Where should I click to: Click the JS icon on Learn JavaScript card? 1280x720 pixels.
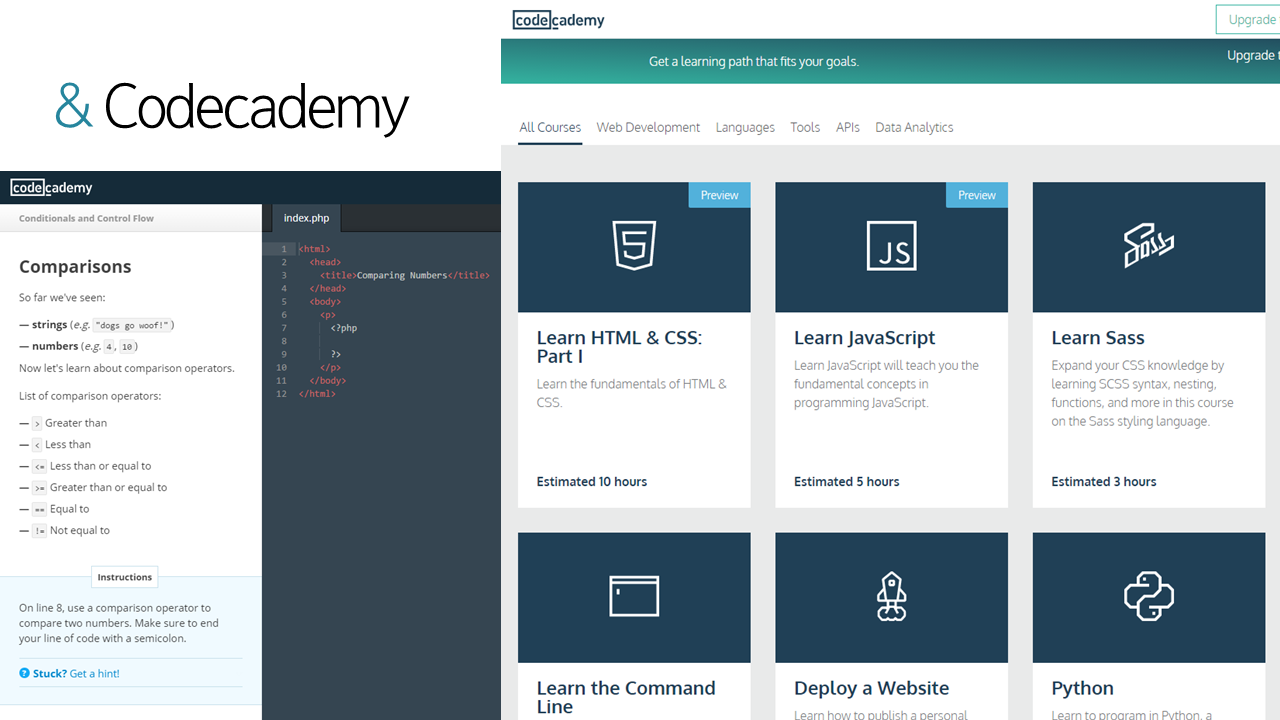pyautogui.click(x=891, y=246)
